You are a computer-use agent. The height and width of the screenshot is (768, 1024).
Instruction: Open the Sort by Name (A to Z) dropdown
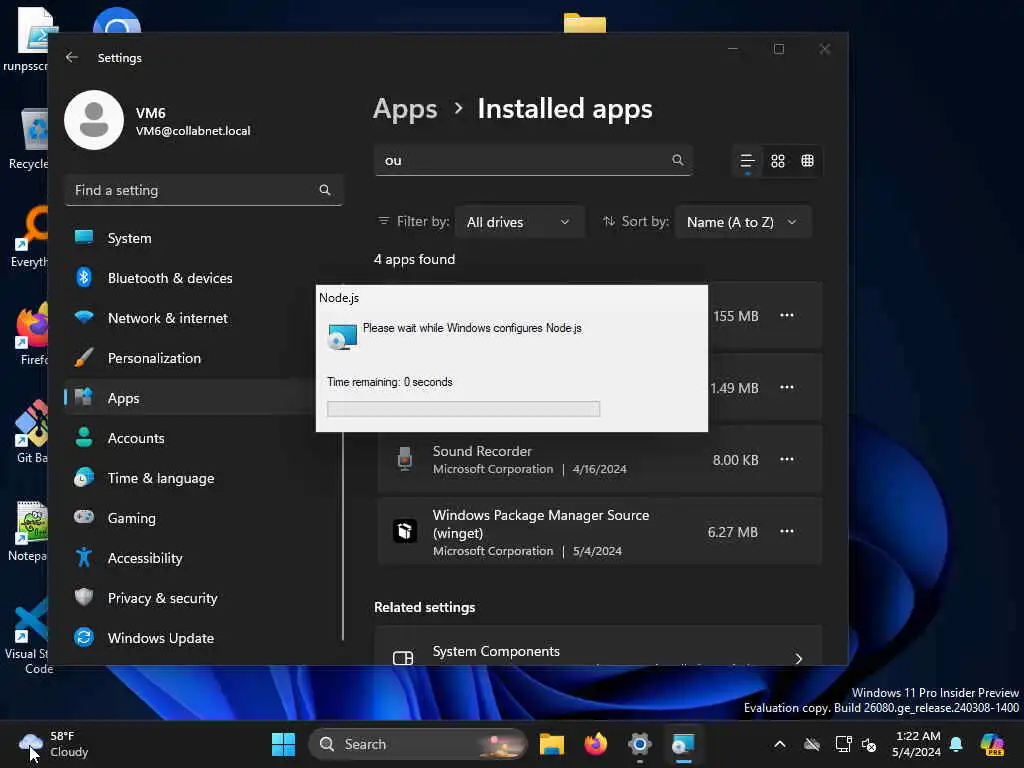[743, 222]
